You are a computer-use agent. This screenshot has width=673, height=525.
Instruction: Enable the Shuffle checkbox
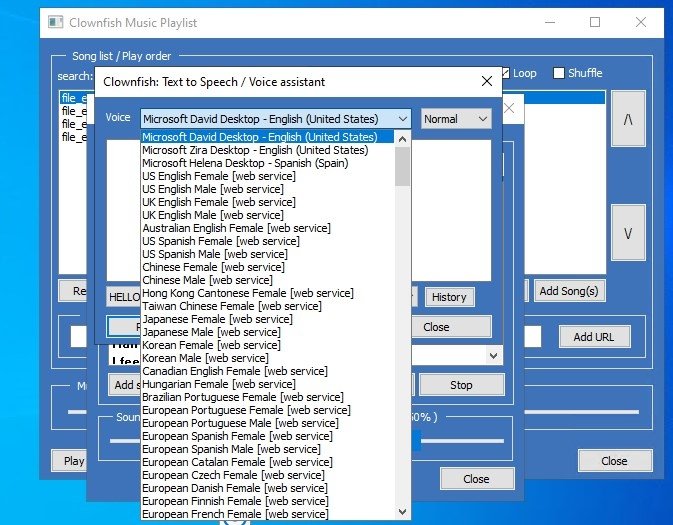(558, 73)
